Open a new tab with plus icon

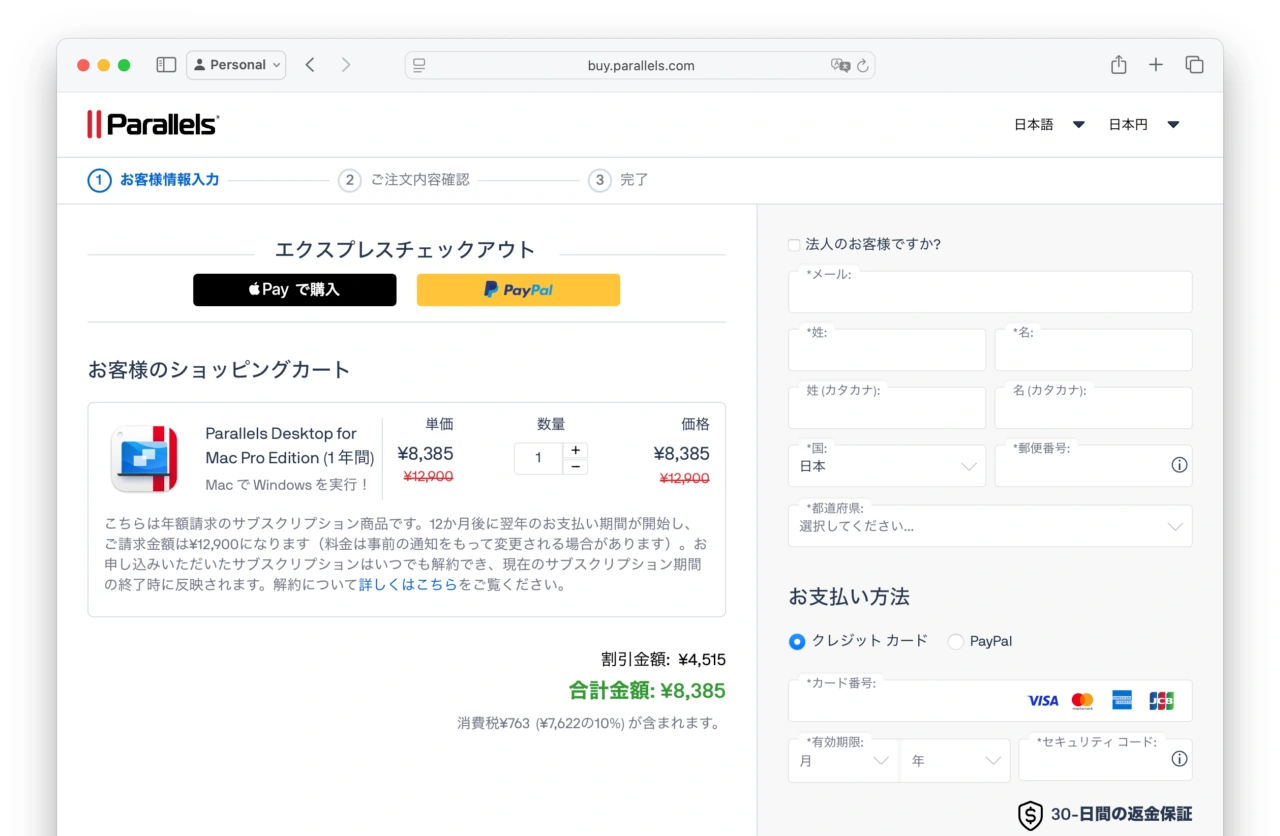pyautogui.click(x=1156, y=65)
